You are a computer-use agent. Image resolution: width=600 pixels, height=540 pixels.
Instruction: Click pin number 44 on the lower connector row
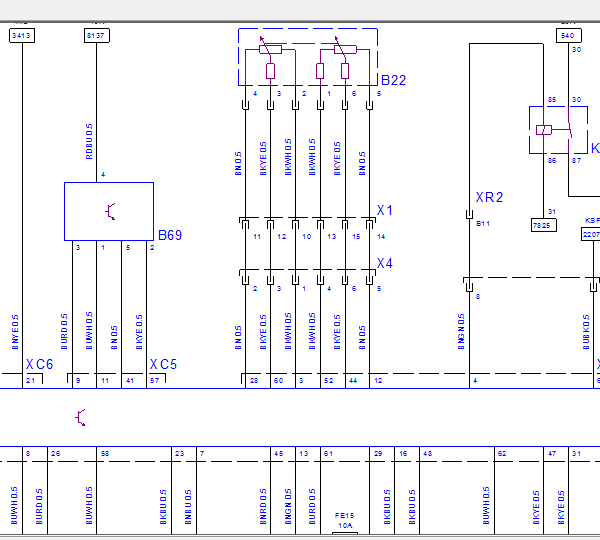click(x=353, y=380)
